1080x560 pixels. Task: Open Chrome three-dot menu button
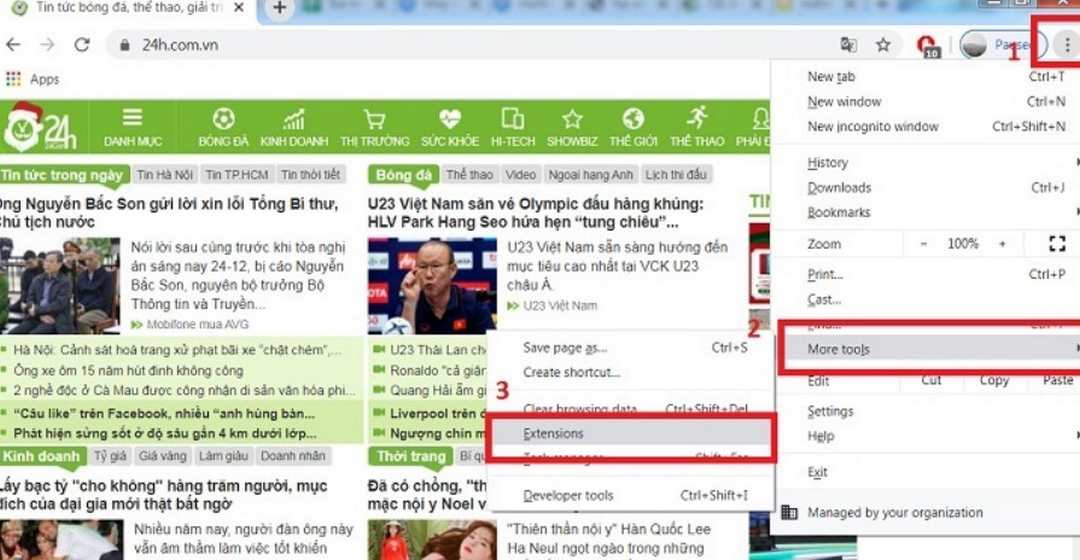click(x=1067, y=45)
